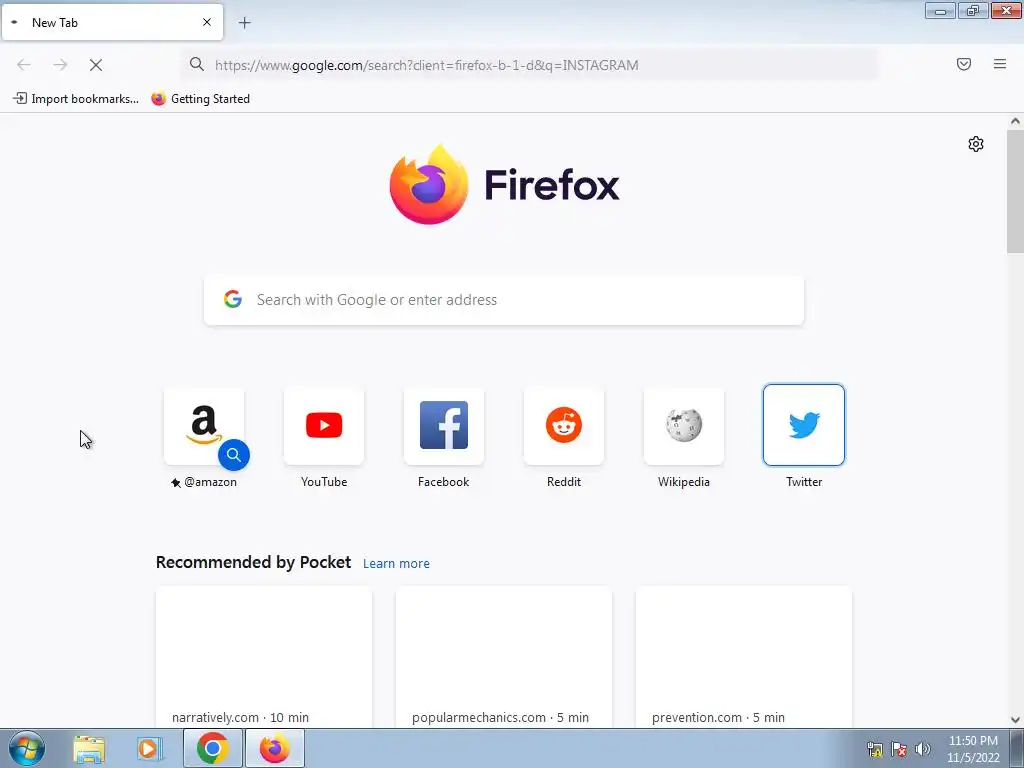
Task: Click the vertical scrollbar thumb
Action: (x=1015, y=191)
